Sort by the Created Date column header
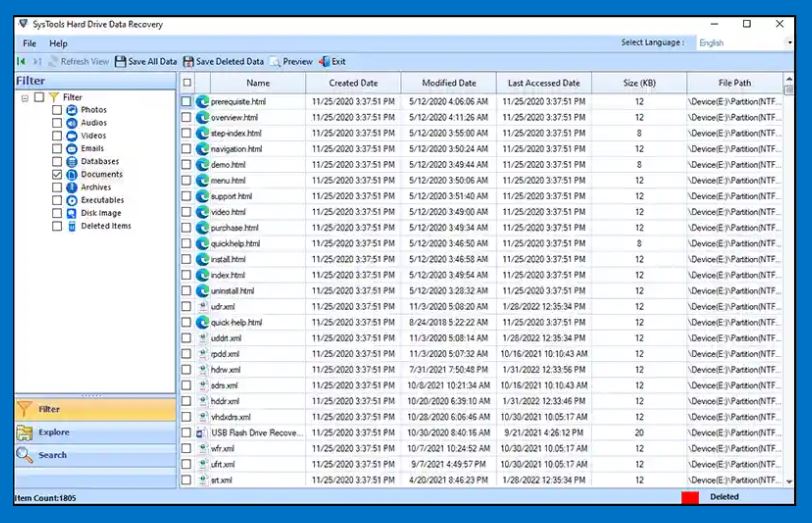Screen dimensions: 812x523 pyautogui.click(x=353, y=83)
